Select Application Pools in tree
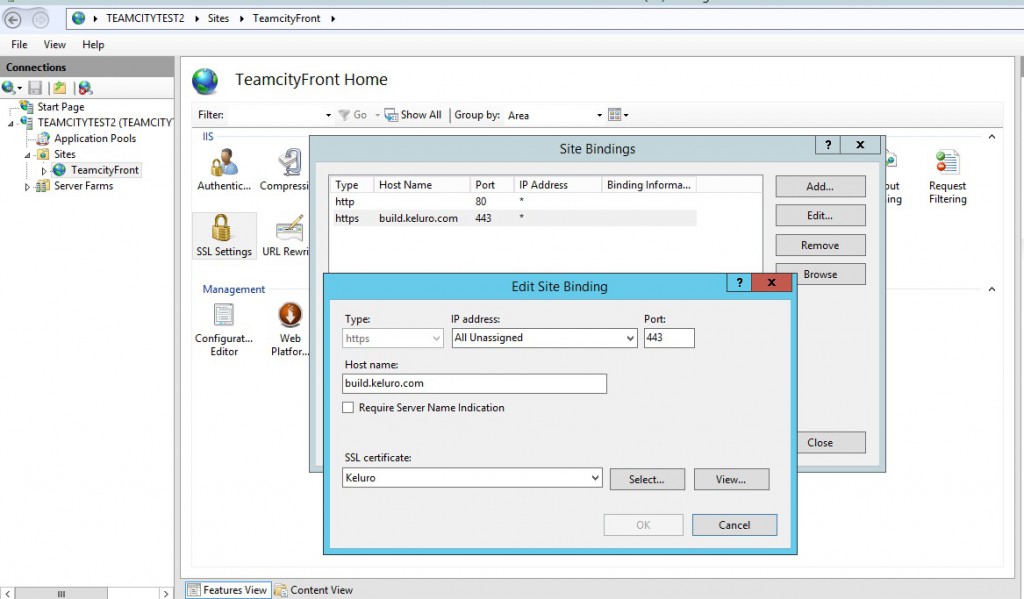The width and height of the screenshot is (1024, 599). click(95, 138)
